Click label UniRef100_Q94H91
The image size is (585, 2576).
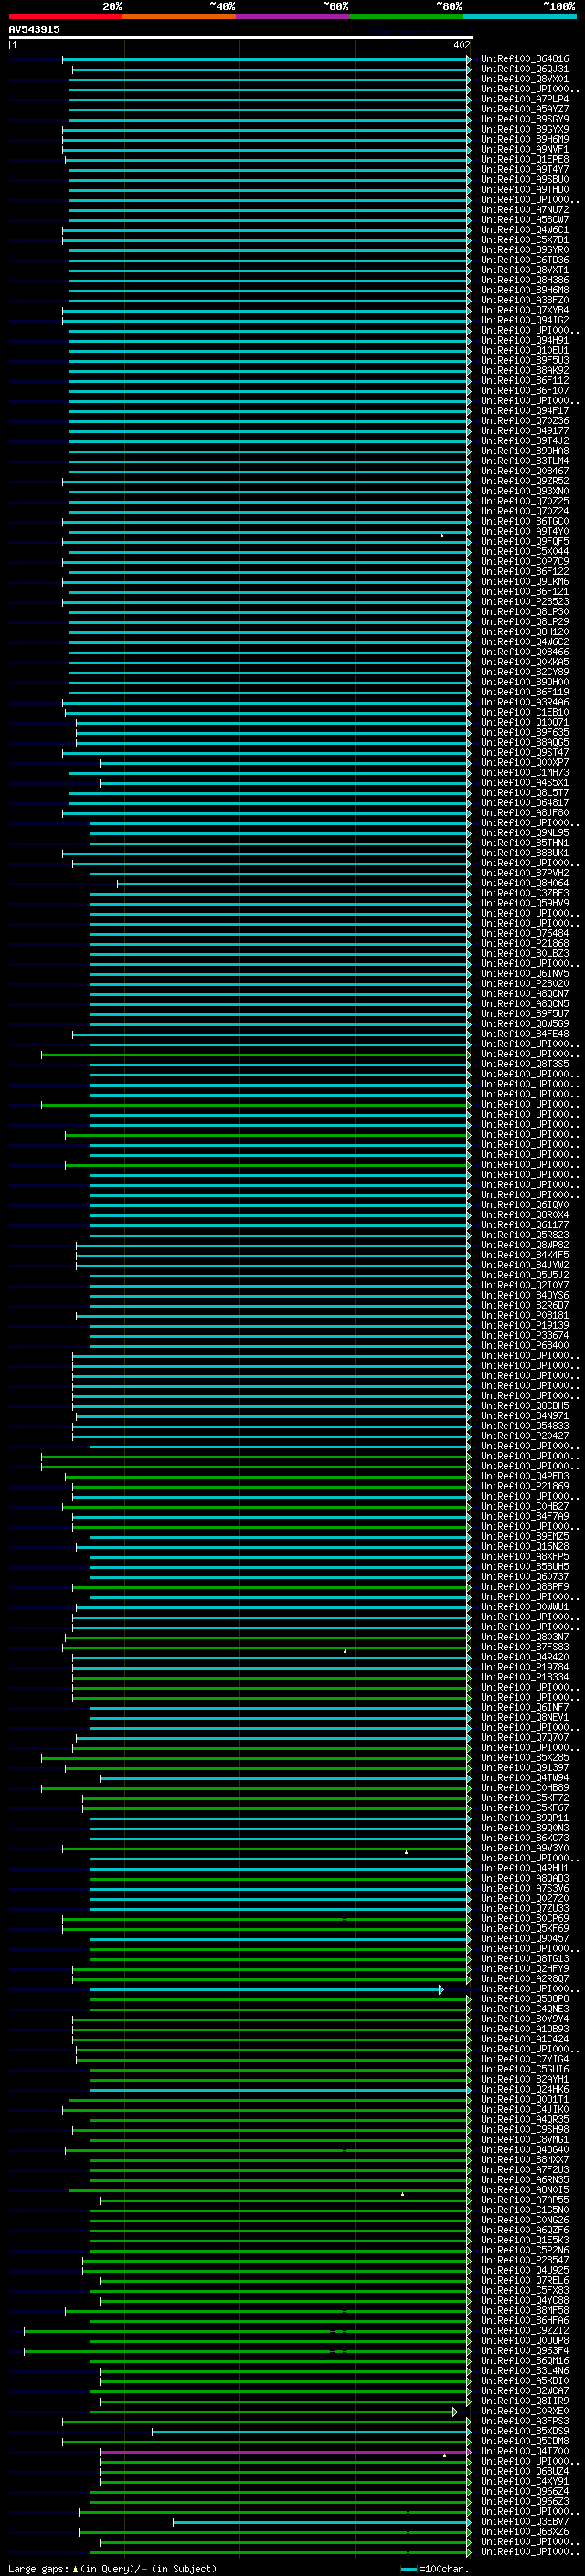[525, 340]
